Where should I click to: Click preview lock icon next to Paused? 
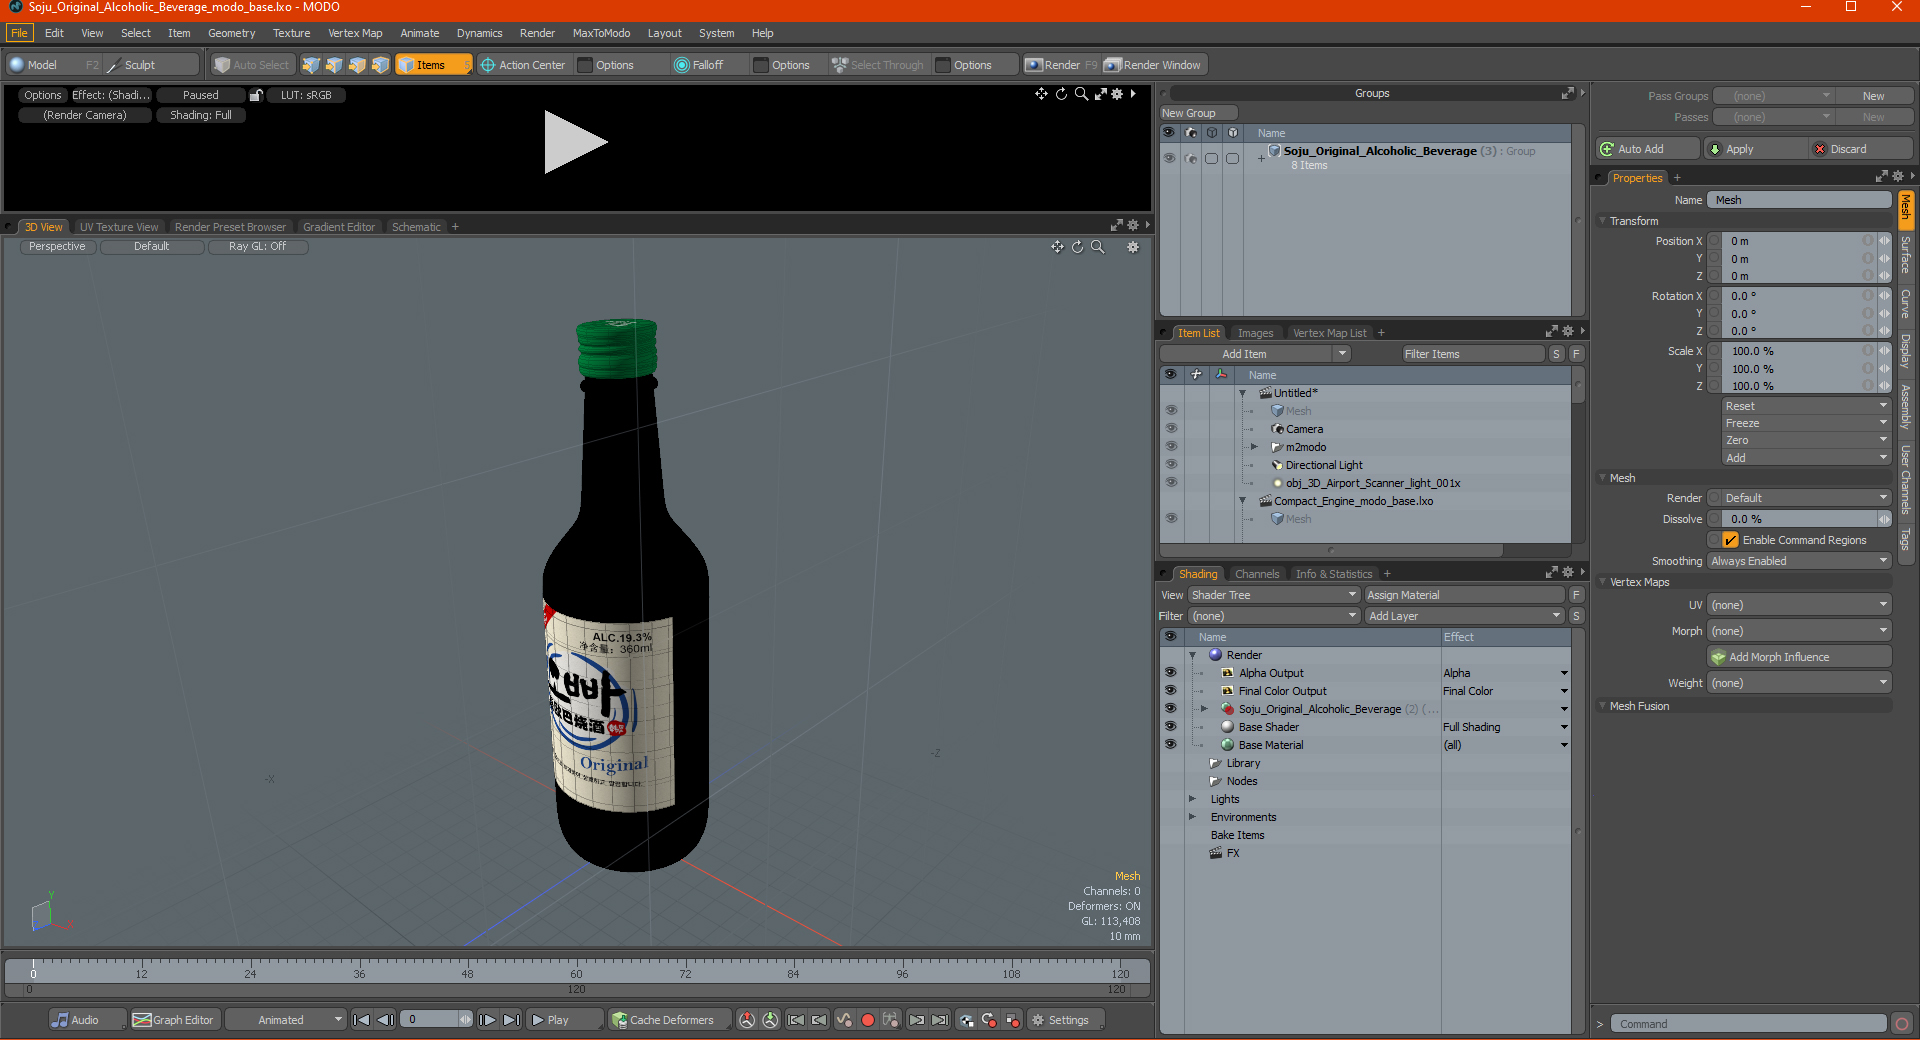[x=256, y=95]
